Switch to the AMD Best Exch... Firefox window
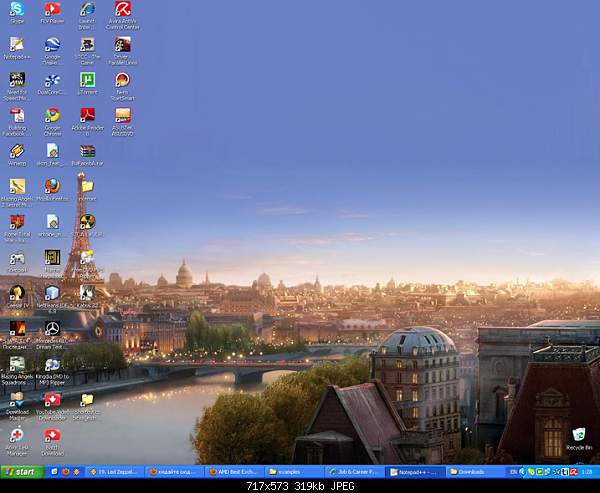 point(235,472)
